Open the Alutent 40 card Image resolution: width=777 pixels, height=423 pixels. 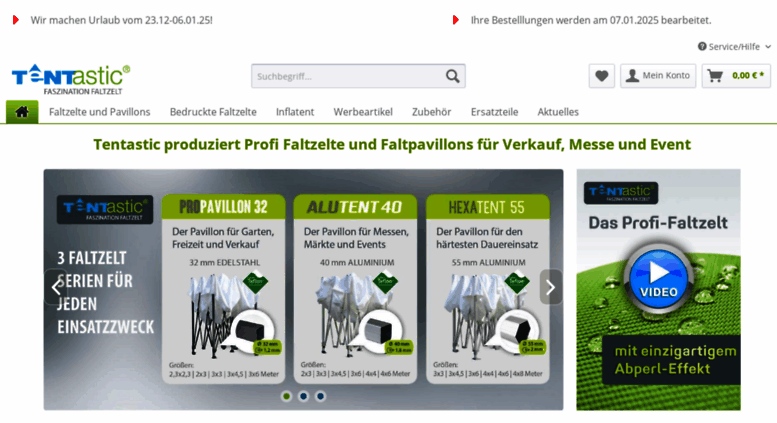[356, 289]
